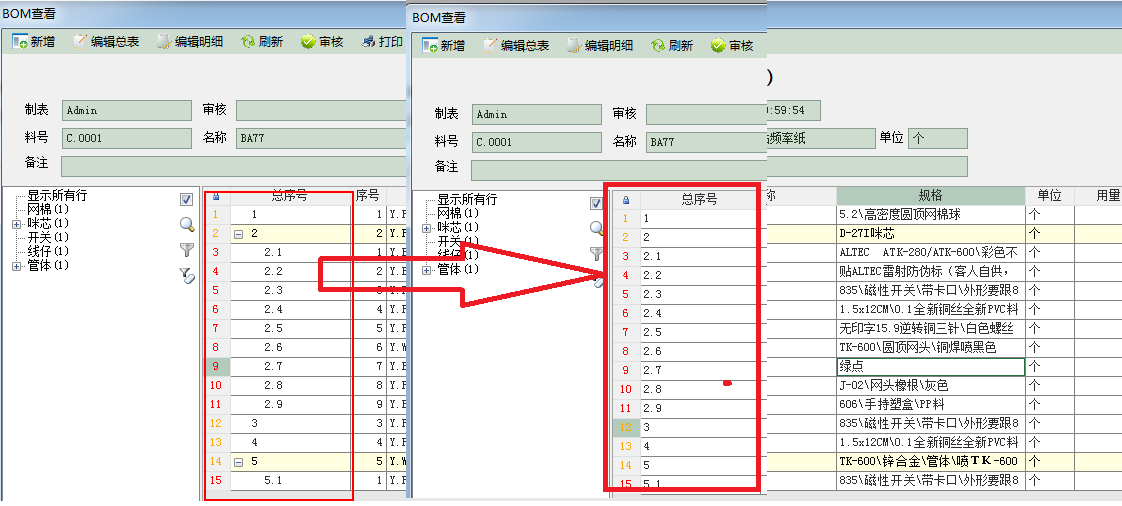Click 审核 checkmark button in left window toolbar

click(322, 42)
